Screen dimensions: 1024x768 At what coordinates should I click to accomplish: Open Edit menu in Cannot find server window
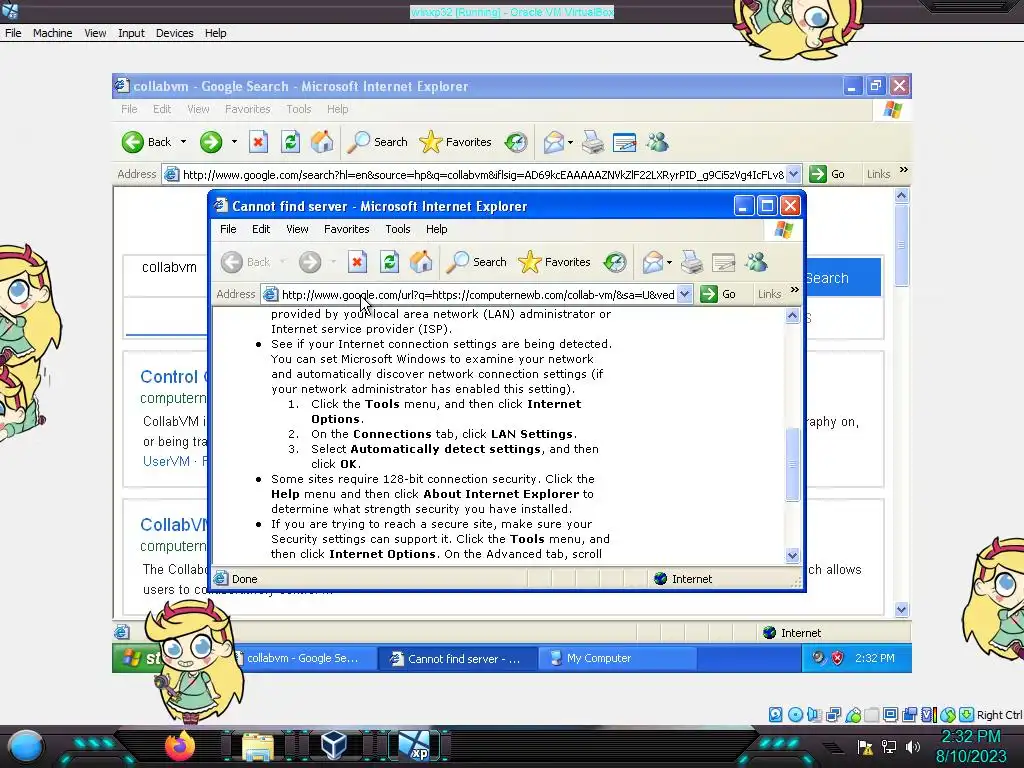[261, 229]
